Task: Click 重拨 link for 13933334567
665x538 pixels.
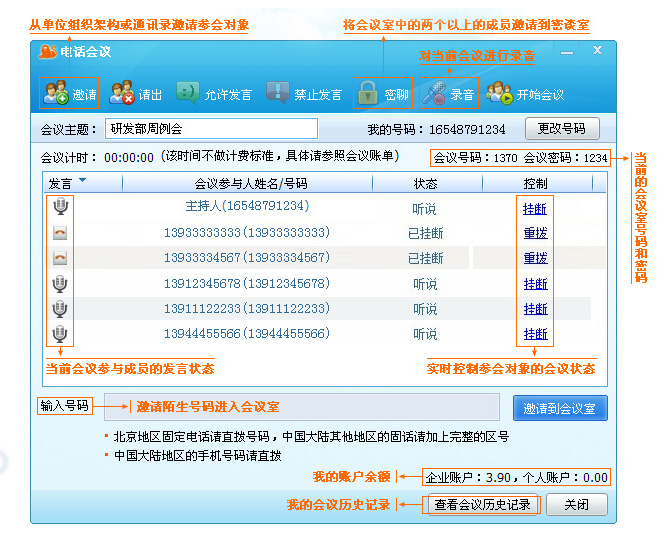Action: click(535, 258)
